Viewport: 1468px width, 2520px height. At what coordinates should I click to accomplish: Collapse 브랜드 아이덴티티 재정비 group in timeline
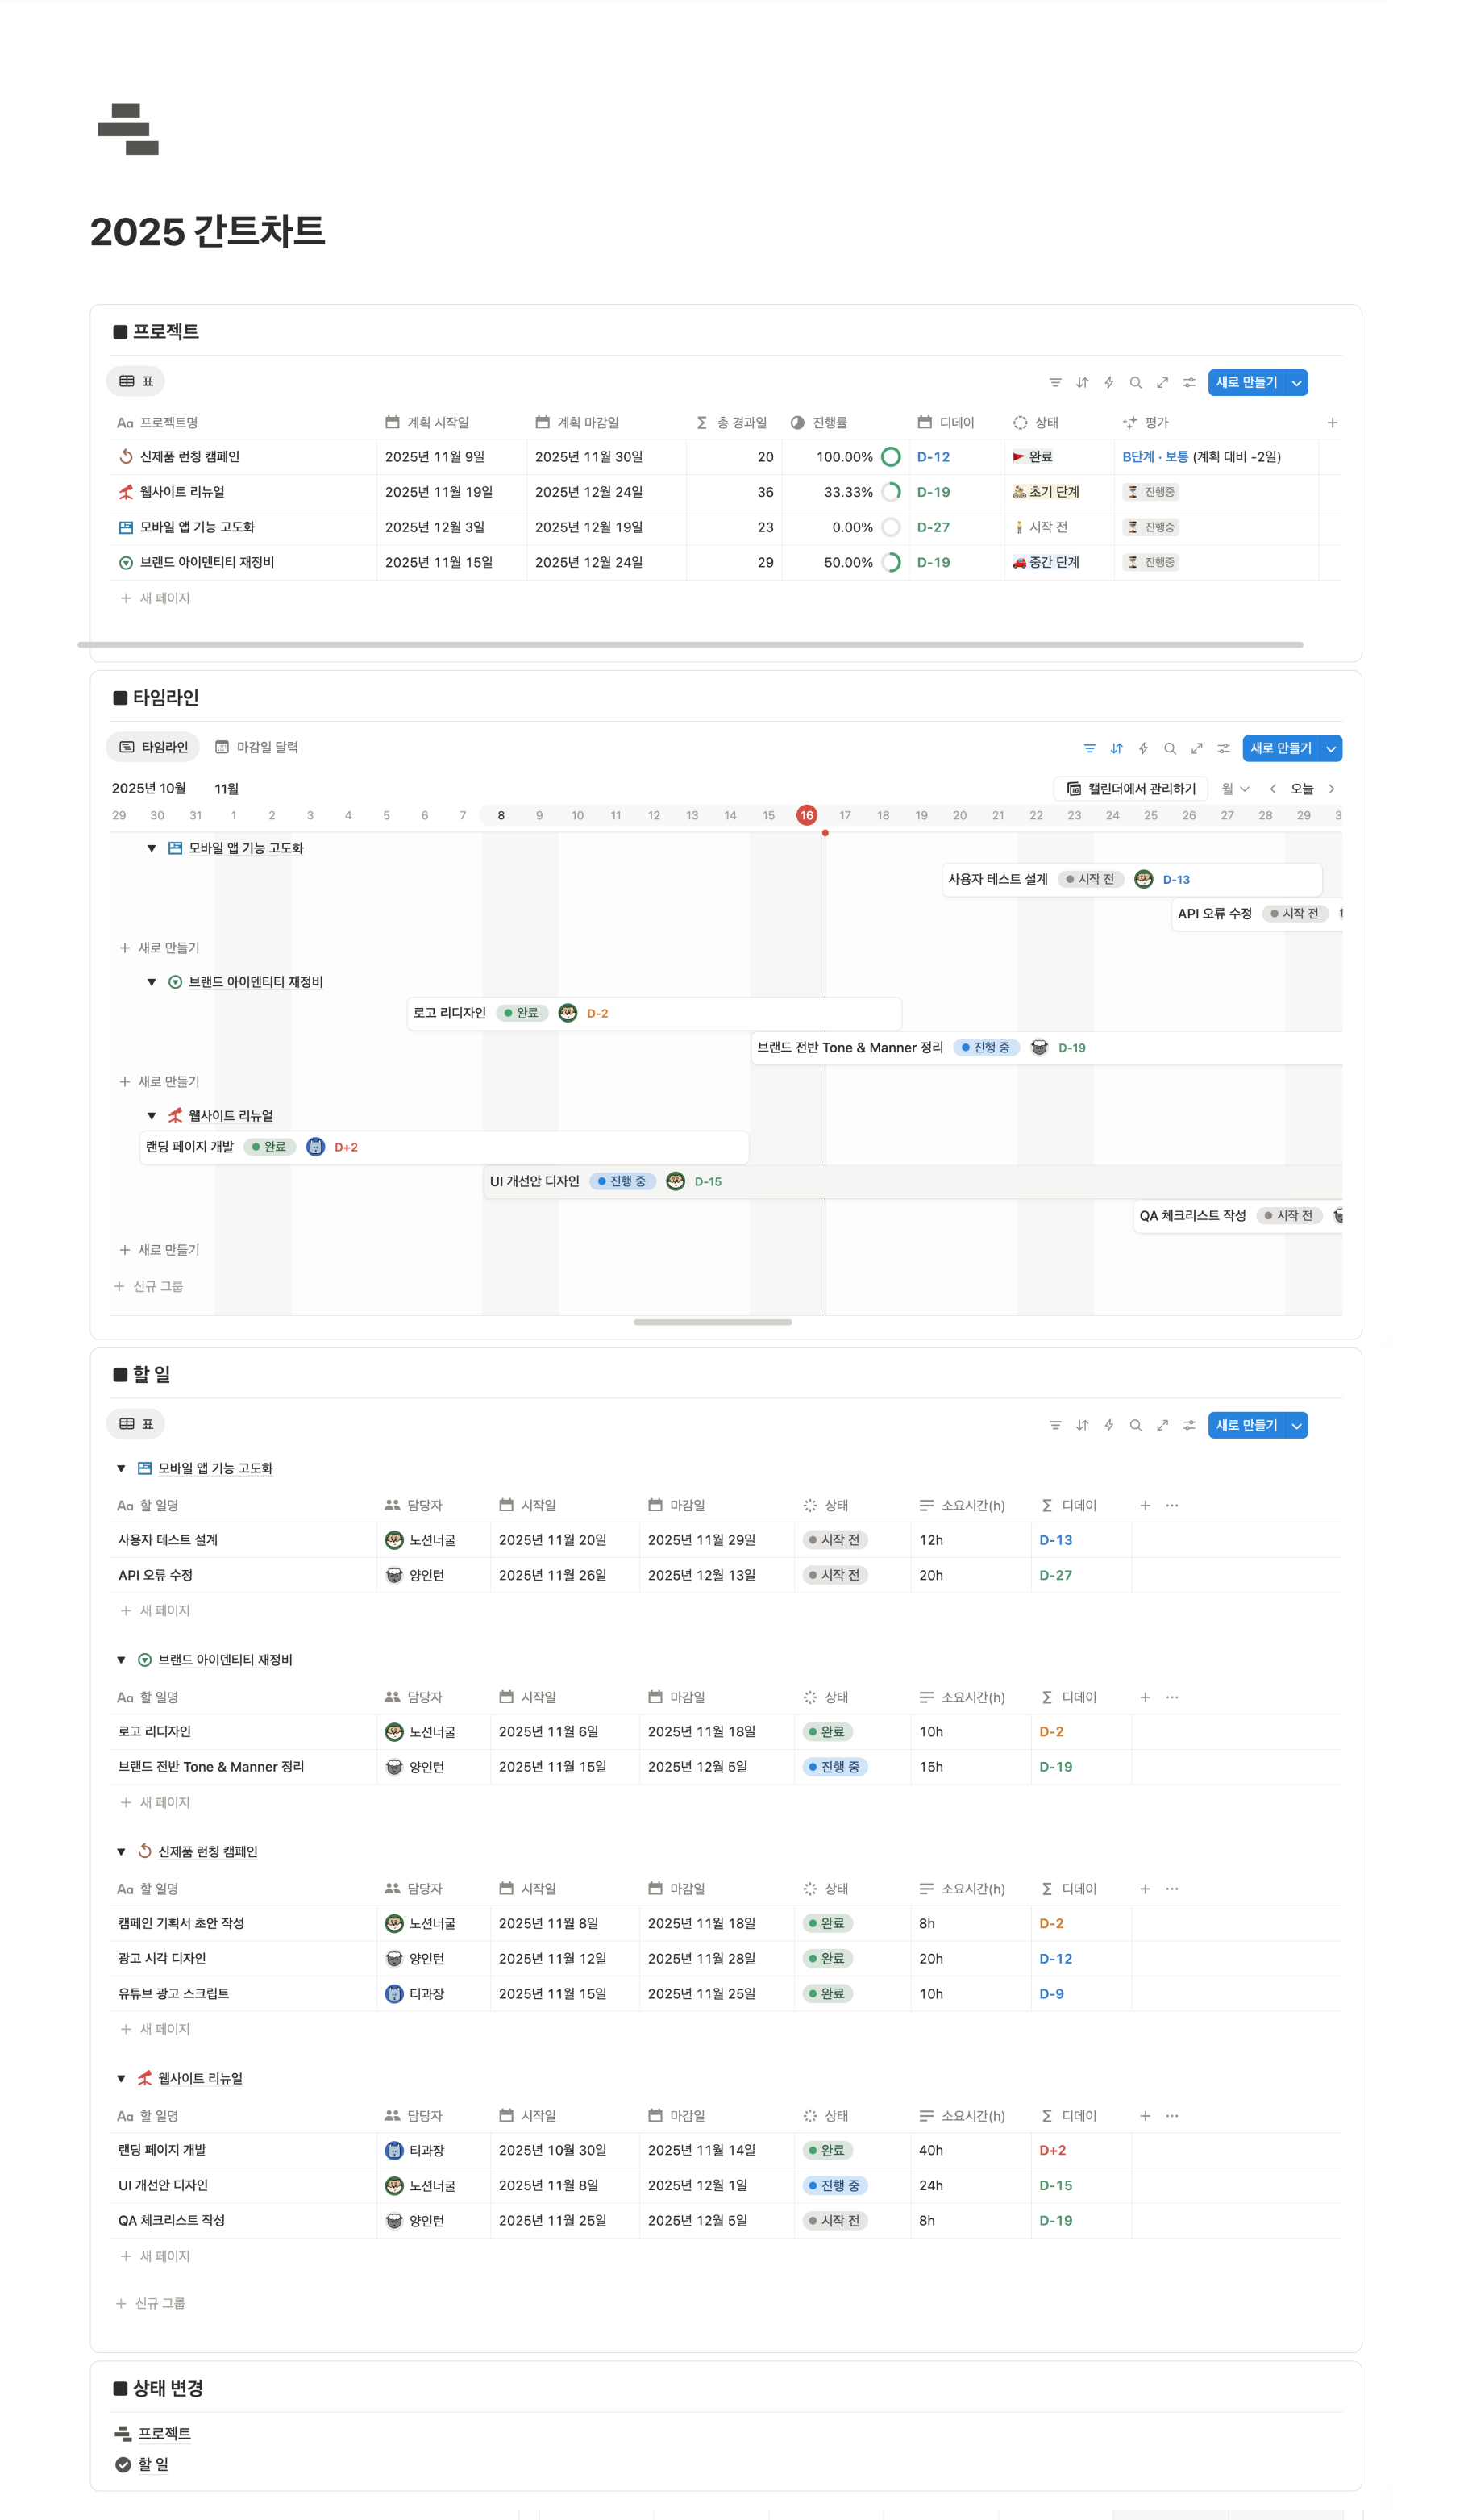pyautogui.click(x=152, y=982)
